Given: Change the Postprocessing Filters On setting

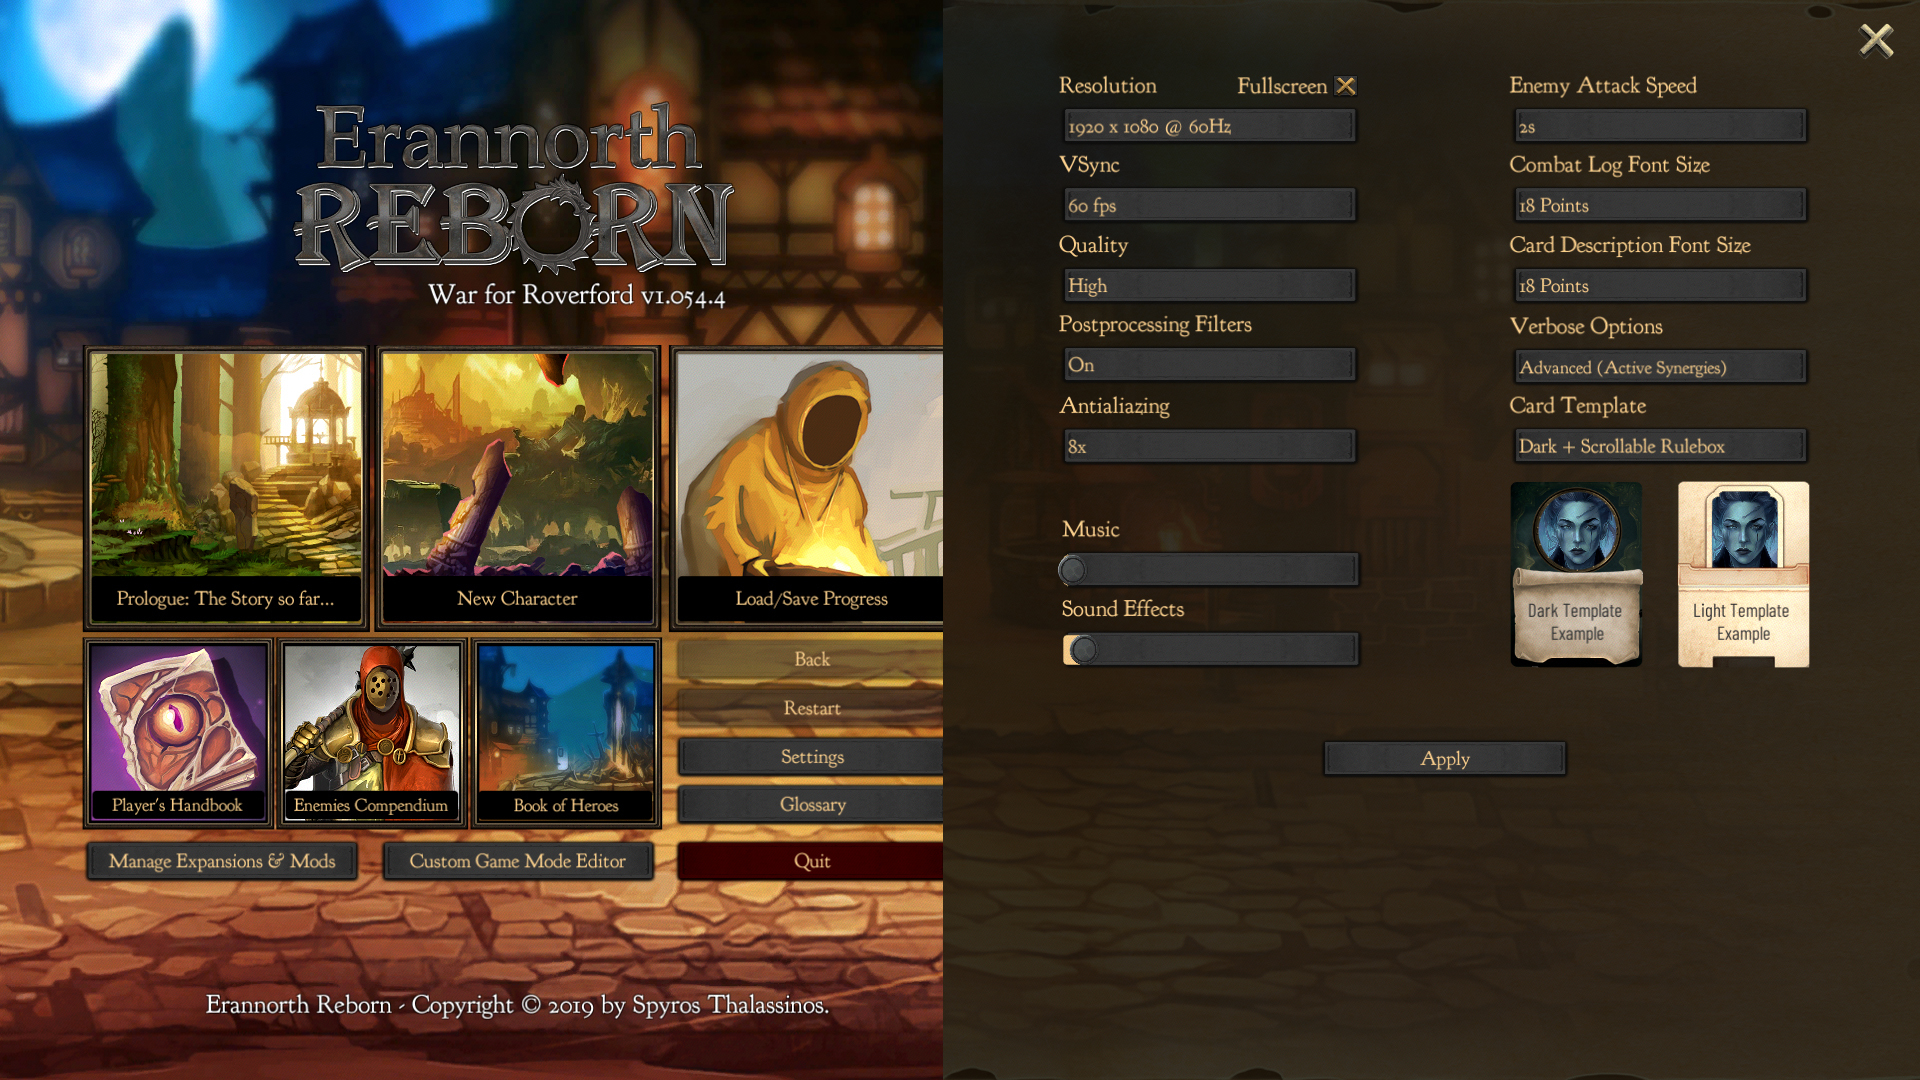Looking at the screenshot, I should 1209,365.
